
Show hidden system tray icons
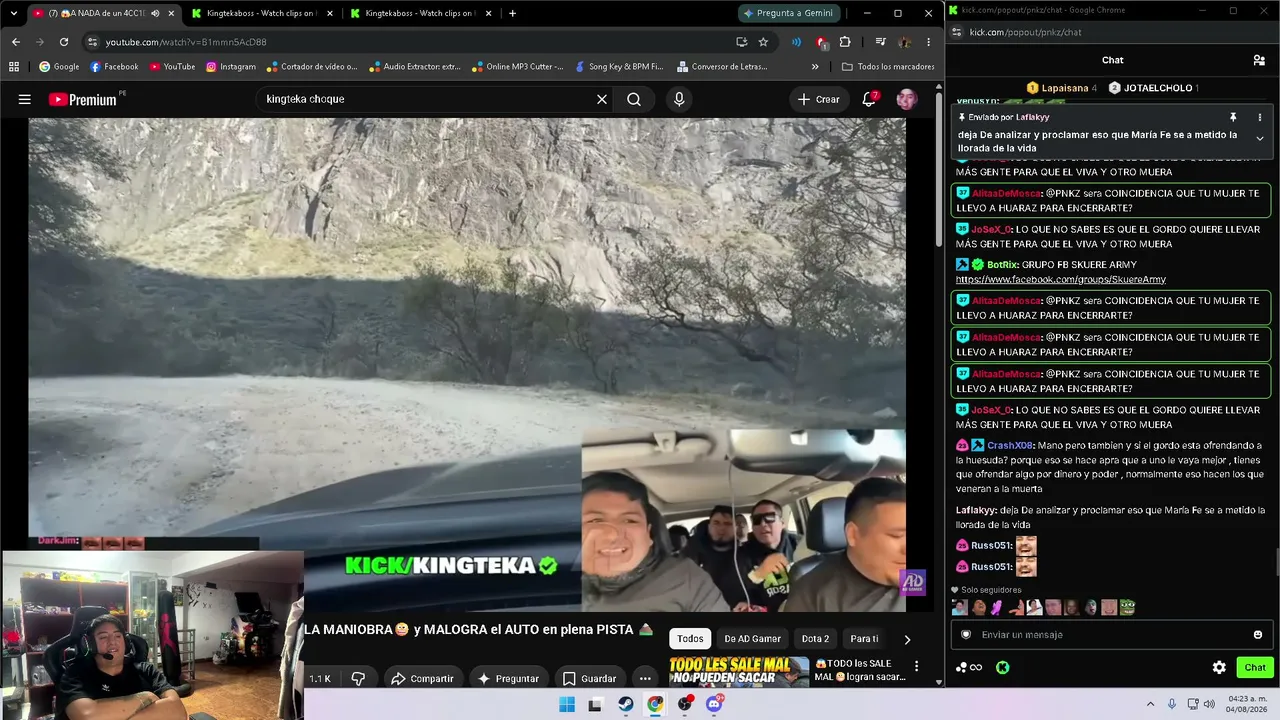click(1150, 704)
